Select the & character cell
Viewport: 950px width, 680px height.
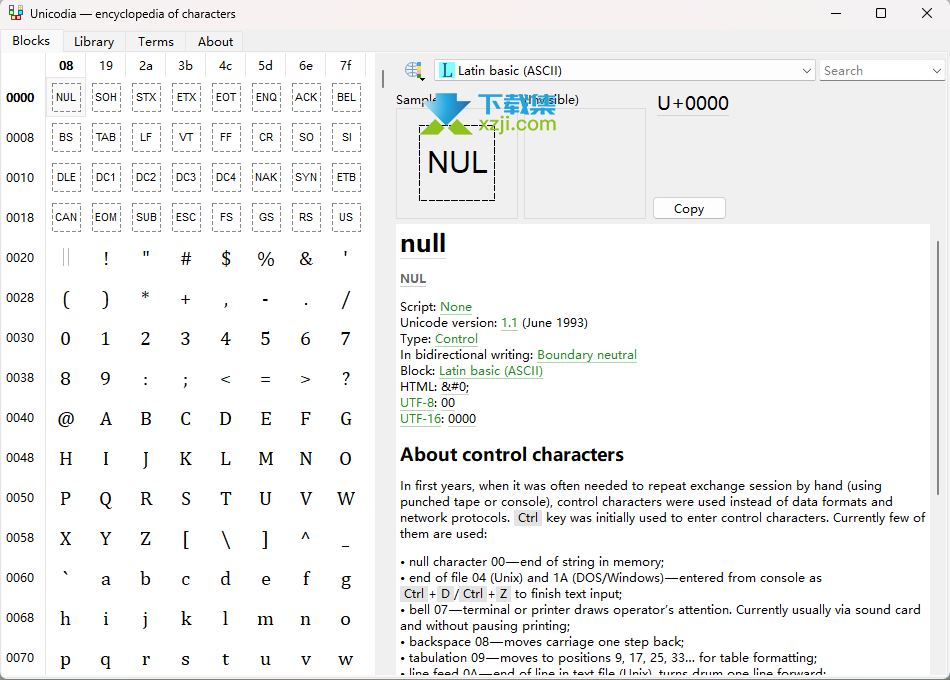click(306, 258)
